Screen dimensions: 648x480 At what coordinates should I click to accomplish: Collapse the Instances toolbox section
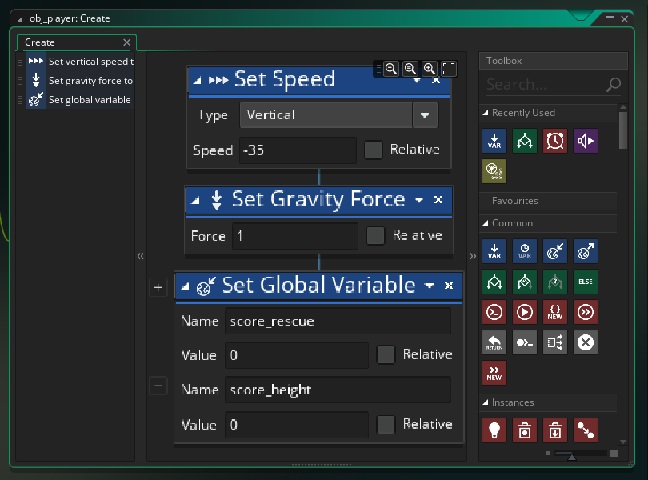pos(486,403)
